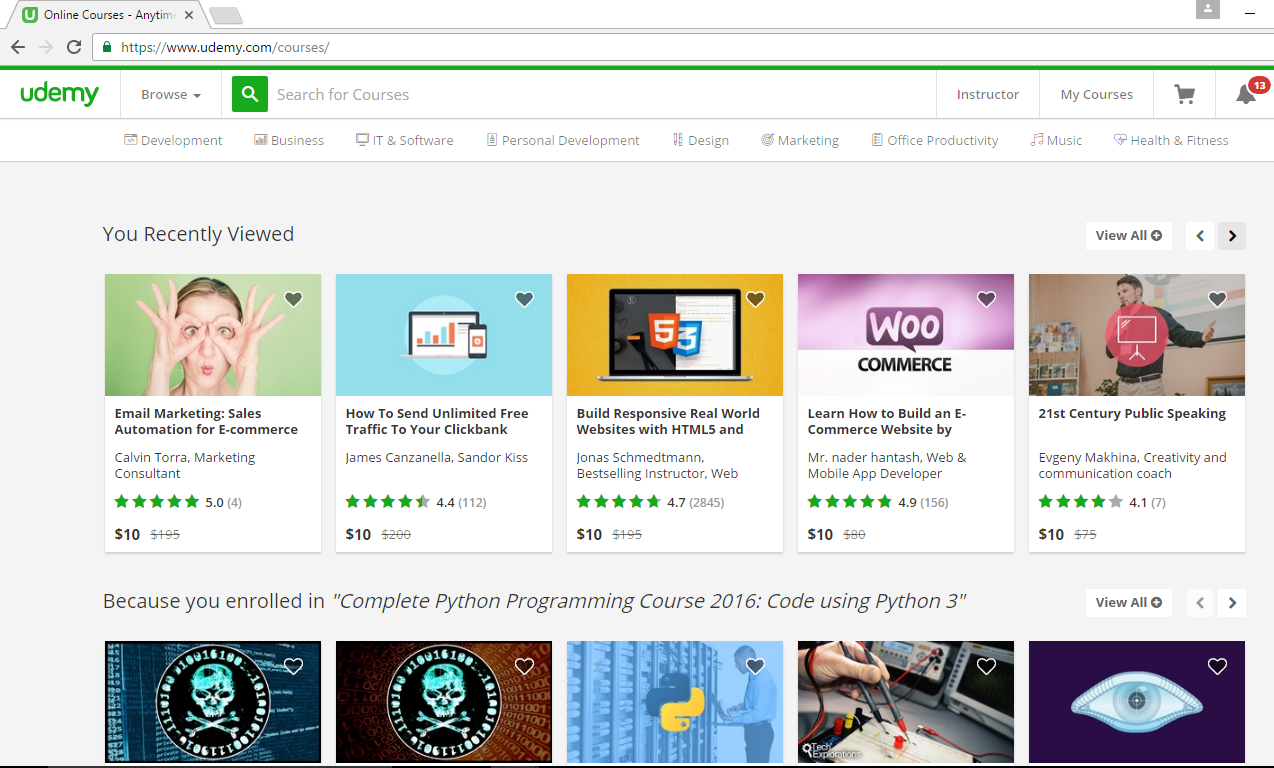Show next courses in the Python recommendations row
The image size is (1274, 768).
tap(1232, 603)
